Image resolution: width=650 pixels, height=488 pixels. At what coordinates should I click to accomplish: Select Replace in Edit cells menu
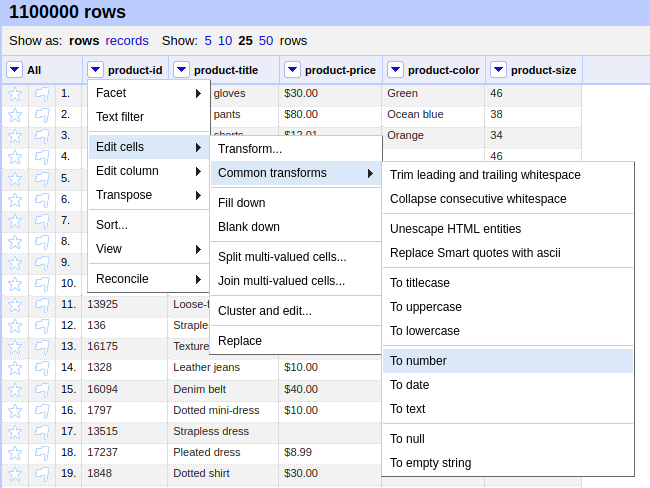(x=296, y=341)
